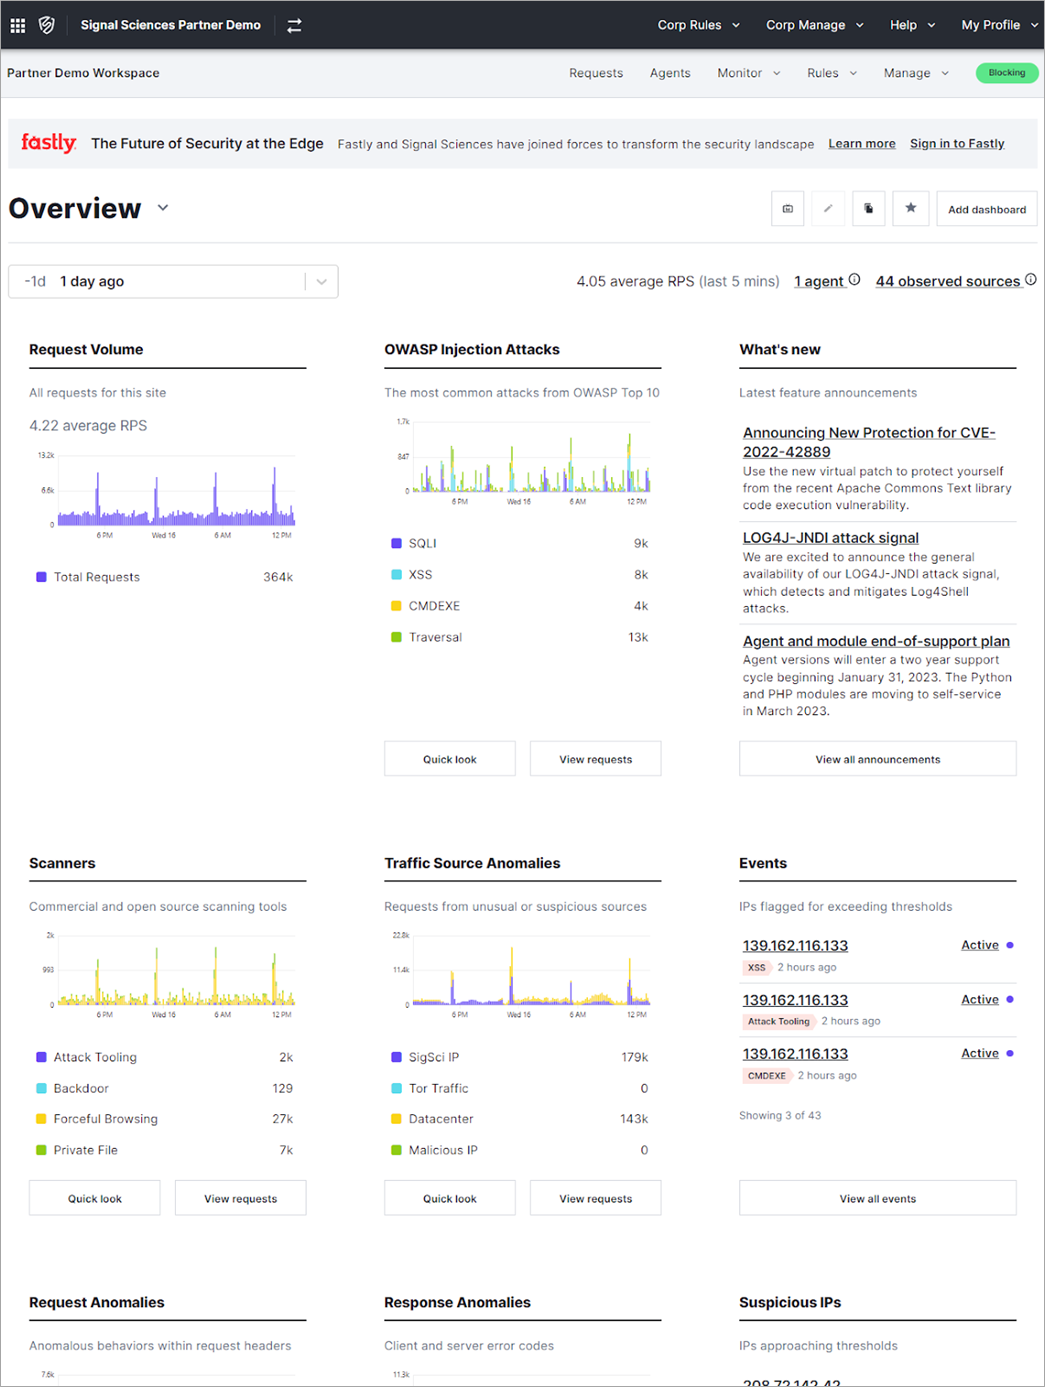
Task: Click the Signal Sciences Partner Demo title
Action: click(171, 25)
